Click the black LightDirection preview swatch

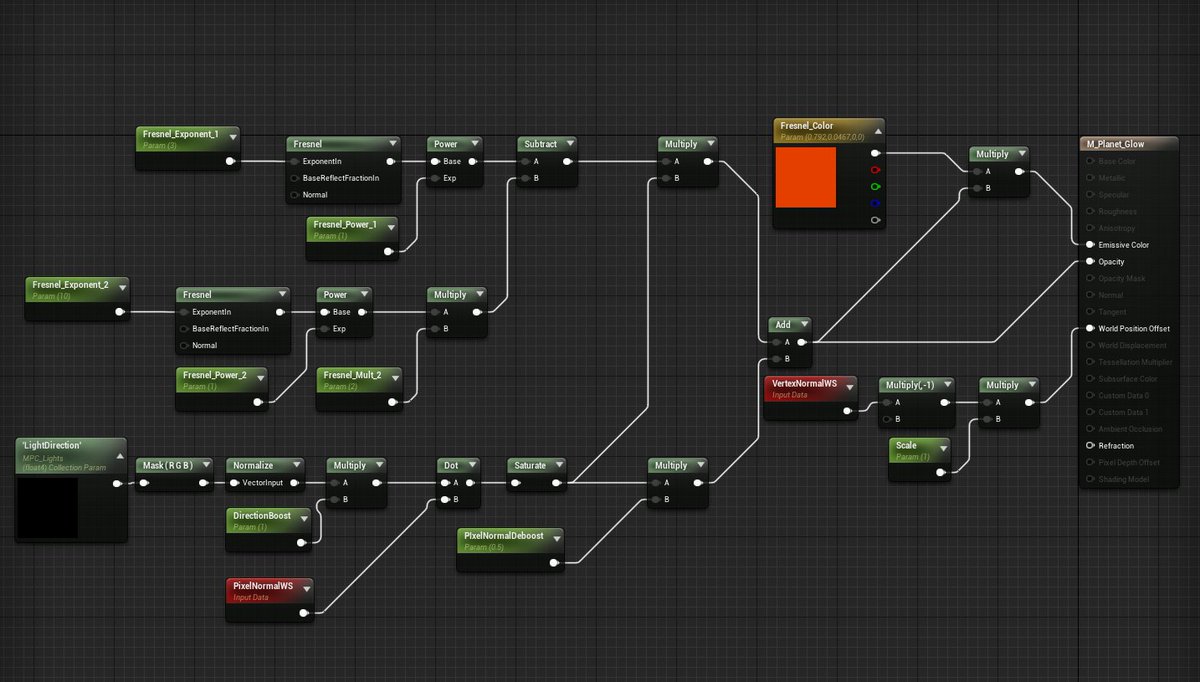[48, 507]
